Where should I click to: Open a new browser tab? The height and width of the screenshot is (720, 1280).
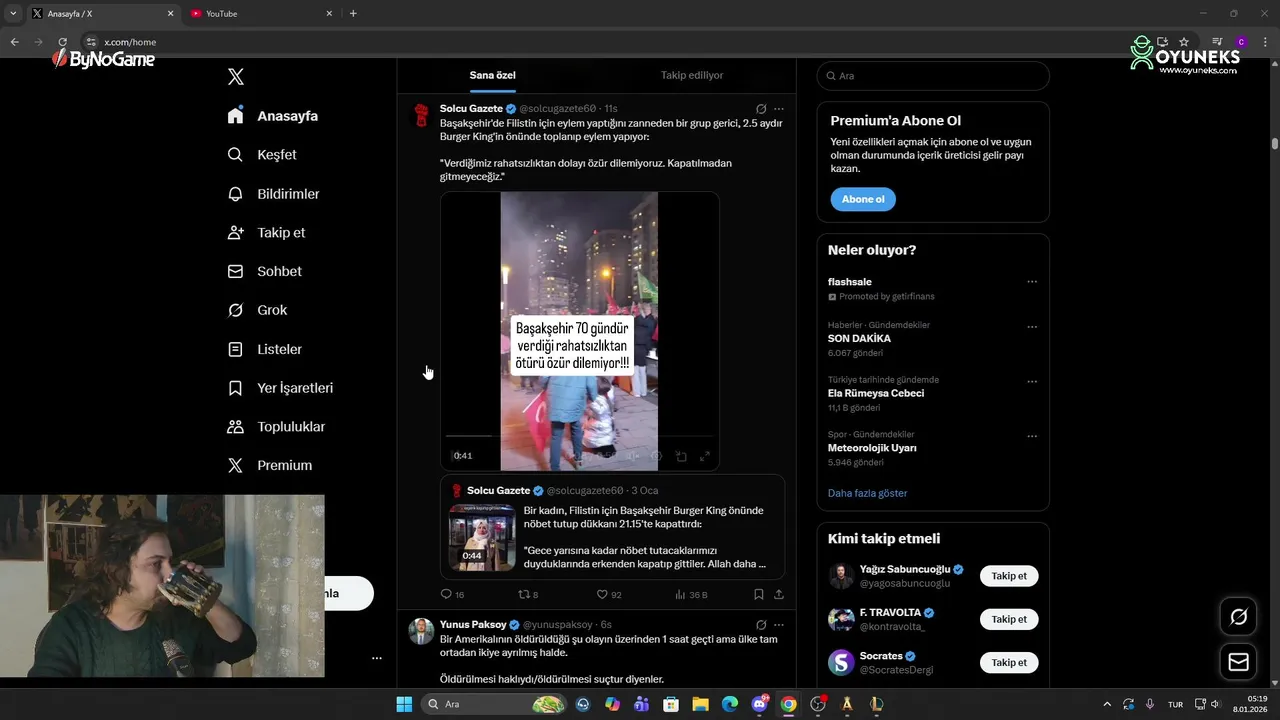(x=353, y=13)
